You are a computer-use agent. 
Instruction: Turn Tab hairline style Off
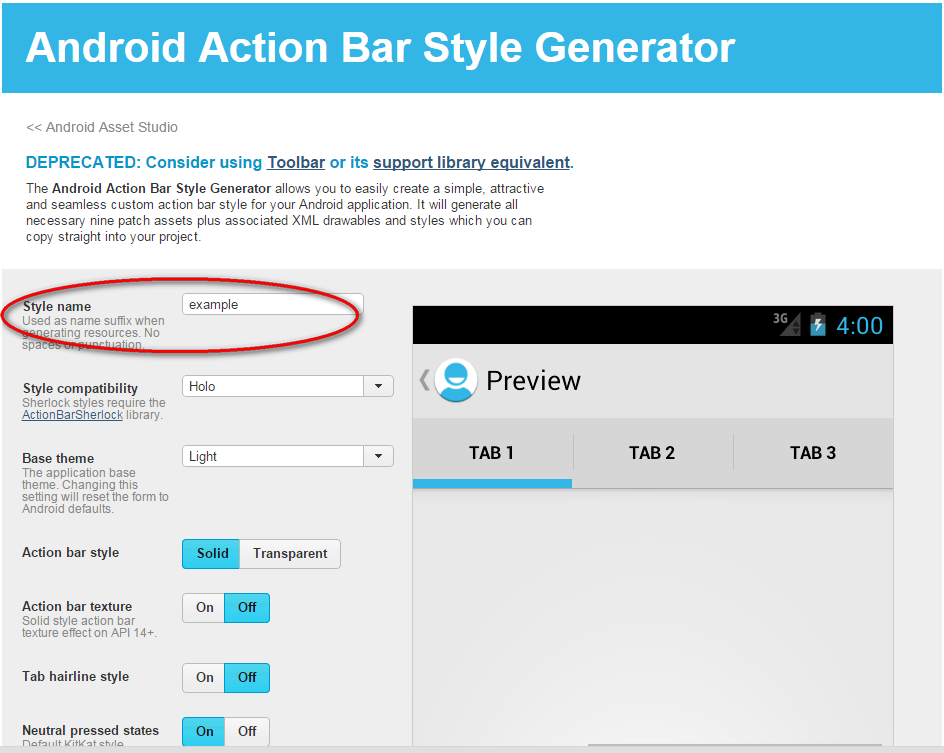click(x=247, y=678)
